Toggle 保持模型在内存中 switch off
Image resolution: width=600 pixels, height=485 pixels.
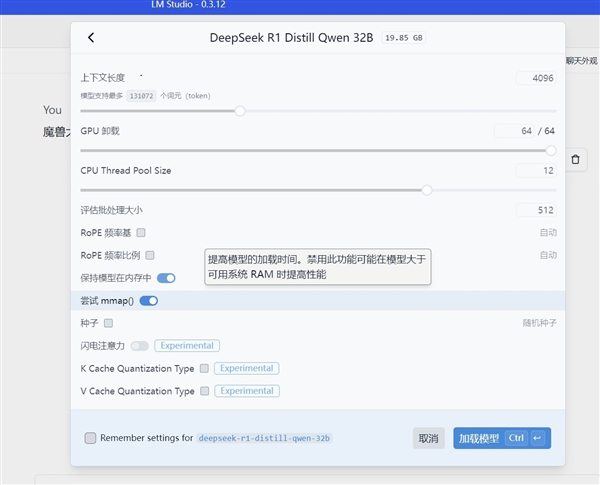click(166, 278)
